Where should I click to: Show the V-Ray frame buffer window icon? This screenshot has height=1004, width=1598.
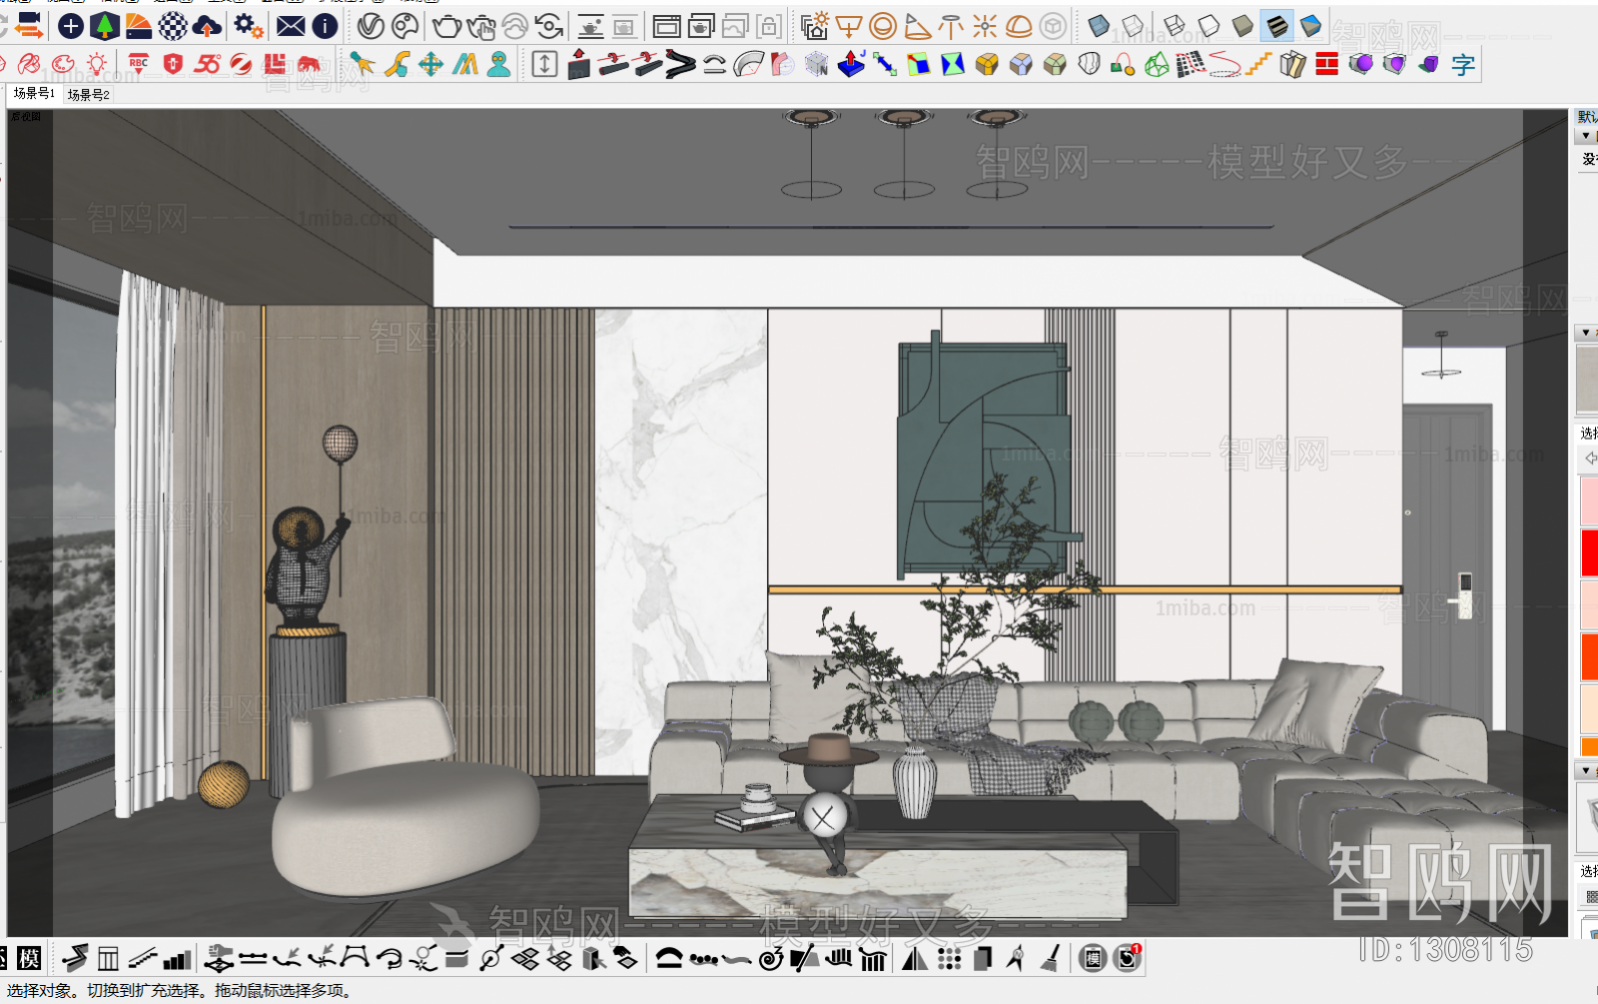[666, 26]
